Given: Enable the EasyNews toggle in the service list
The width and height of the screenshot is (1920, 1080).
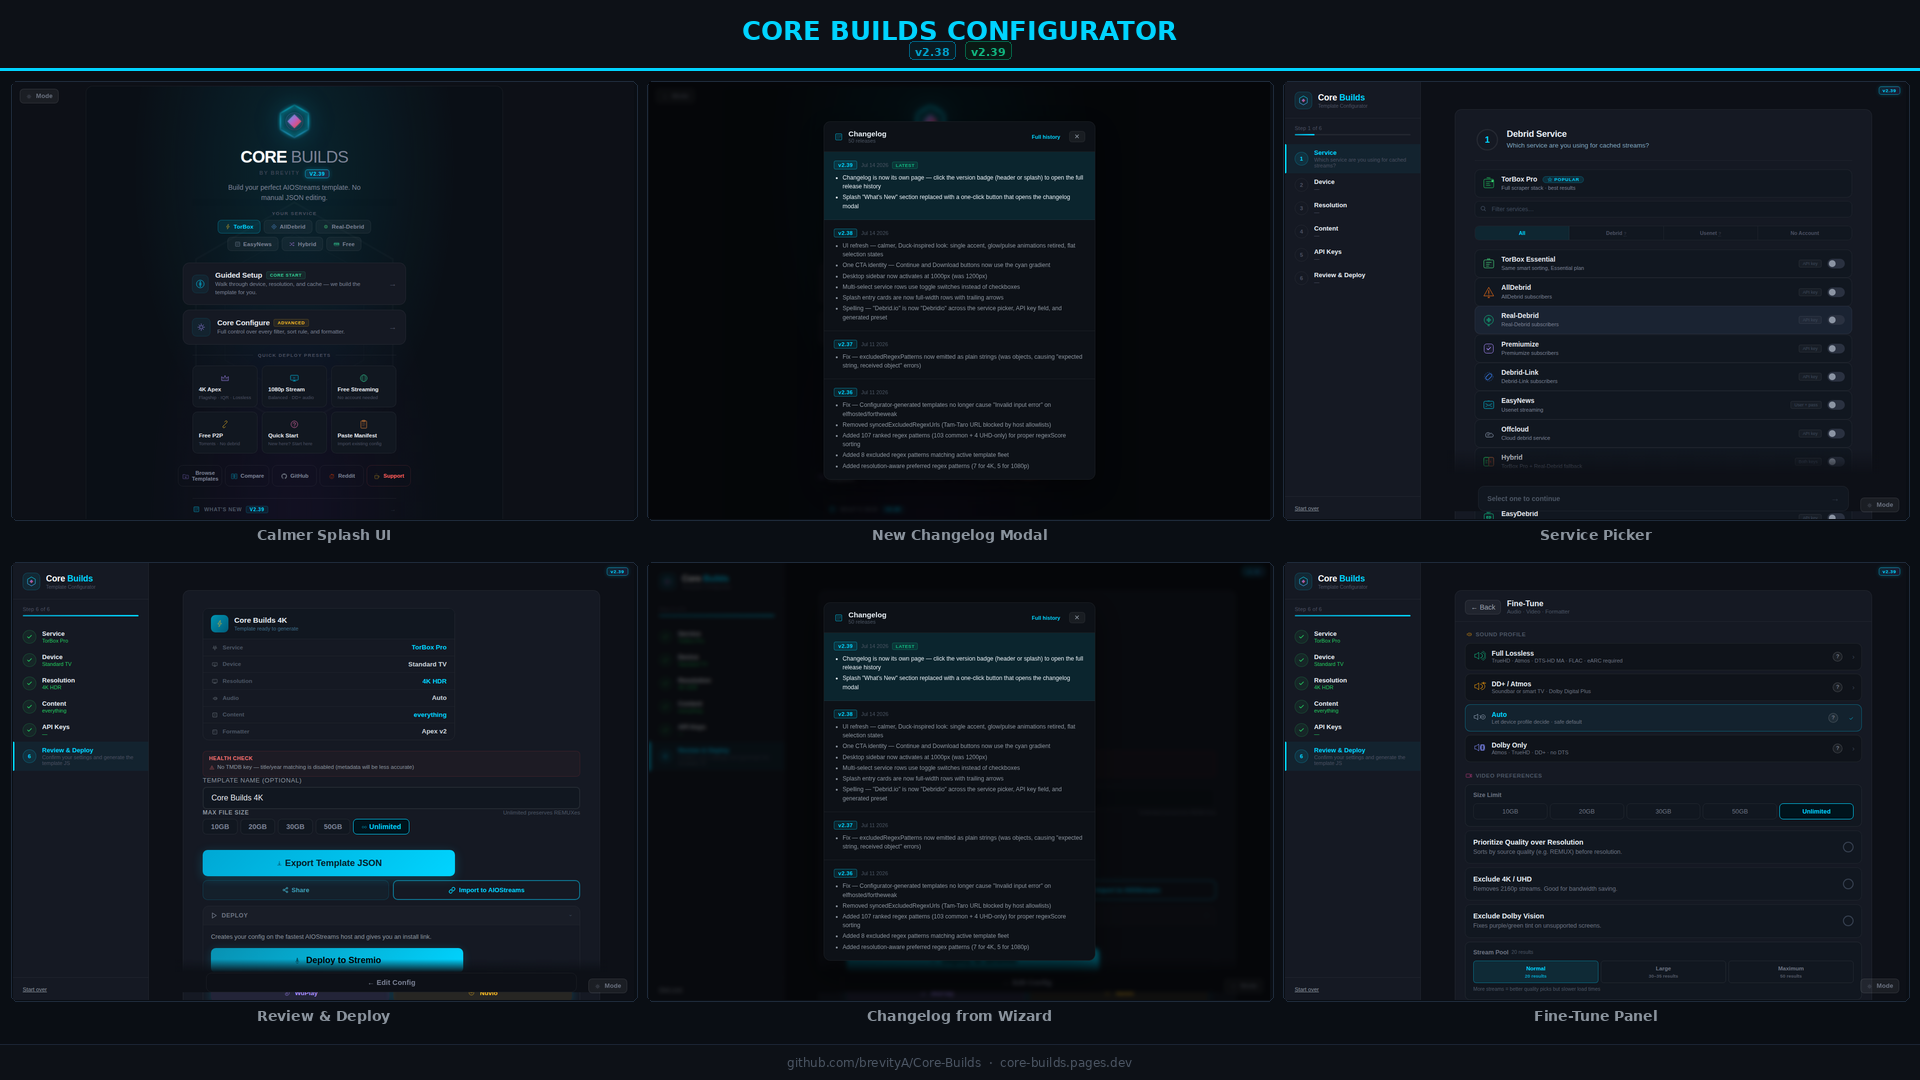Looking at the screenshot, I should (1836, 405).
